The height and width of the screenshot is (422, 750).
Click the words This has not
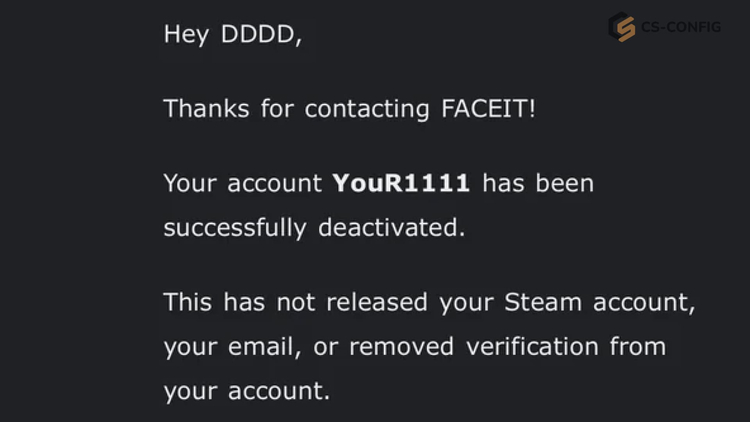click(x=239, y=302)
